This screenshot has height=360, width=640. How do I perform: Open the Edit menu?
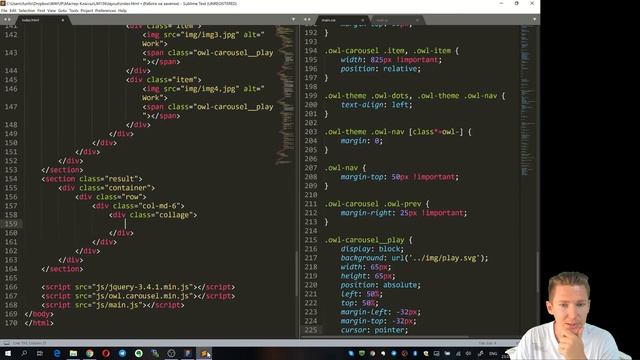(x=13, y=11)
